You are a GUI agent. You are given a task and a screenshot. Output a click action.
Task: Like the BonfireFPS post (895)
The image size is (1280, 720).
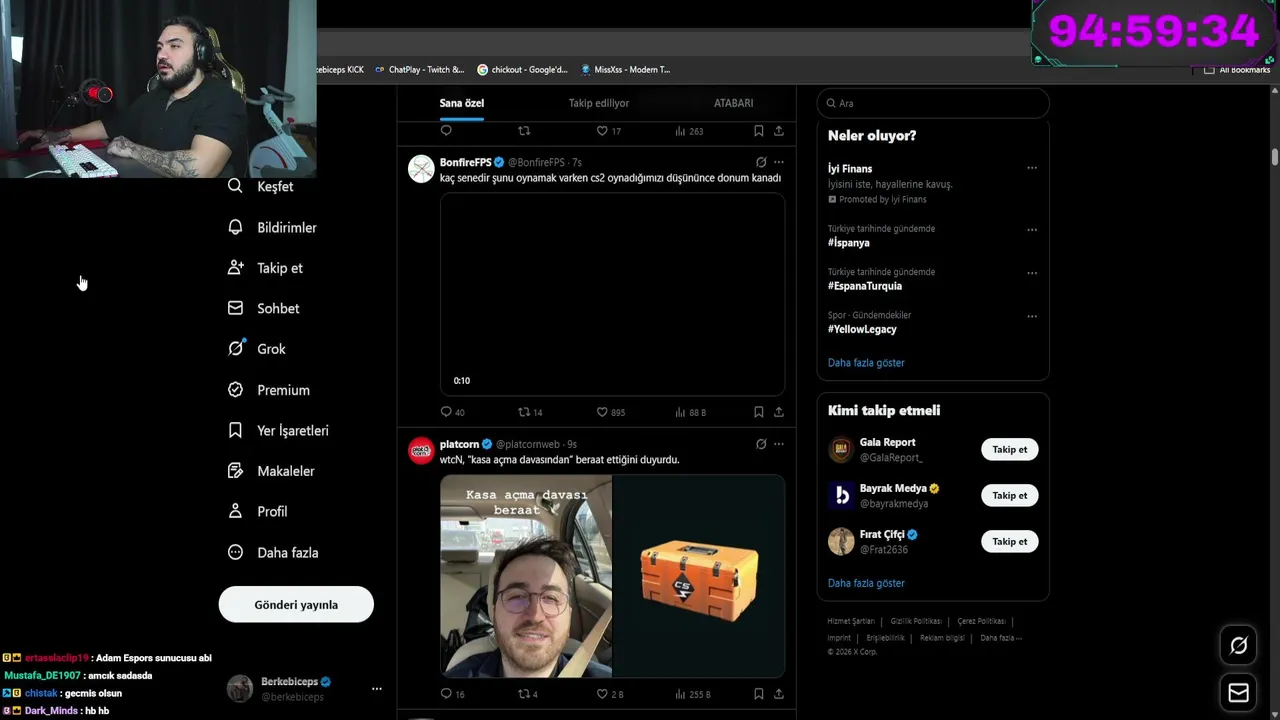[x=610, y=412]
